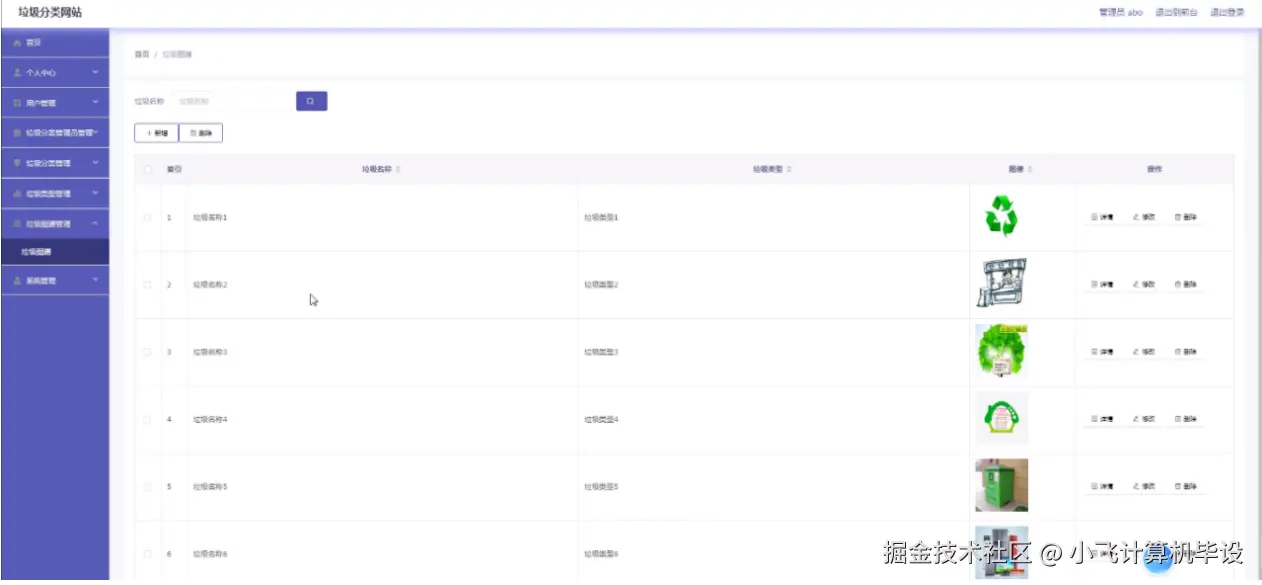Image resolution: width=1262 pixels, height=585 pixels.
Task: Open 详情 for 垃圾名称2 row
Action: click(x=1101, y=285)
